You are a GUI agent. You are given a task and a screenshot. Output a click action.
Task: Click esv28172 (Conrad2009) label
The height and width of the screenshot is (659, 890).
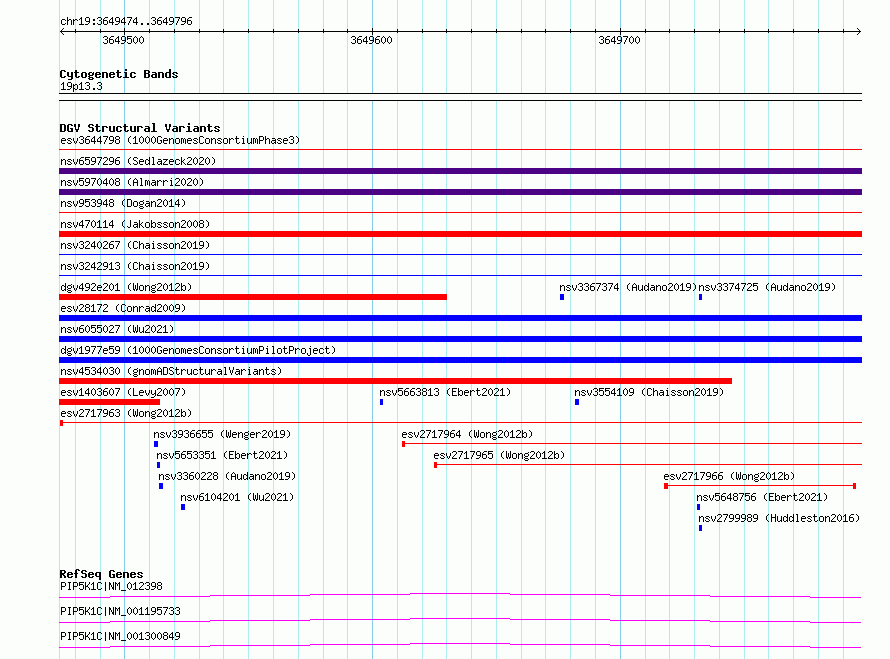[x=123, y=308]
